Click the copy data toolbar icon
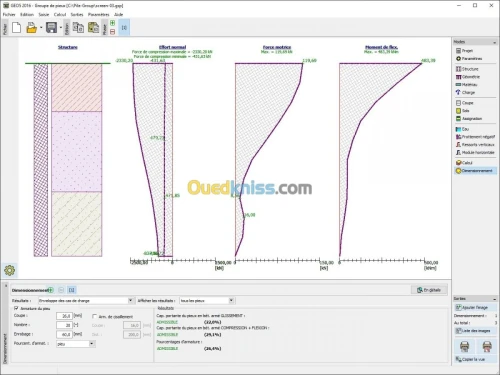The image size is (500, 375). point(78,28)
